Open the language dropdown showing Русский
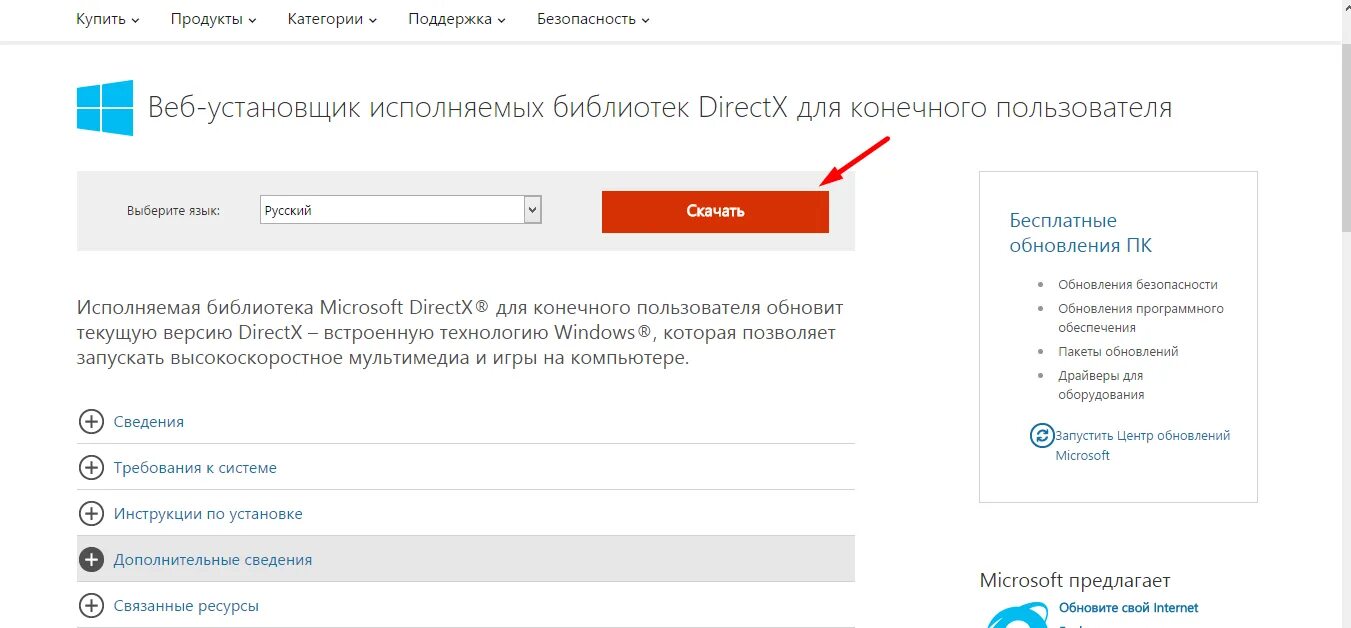 (400, 210)
